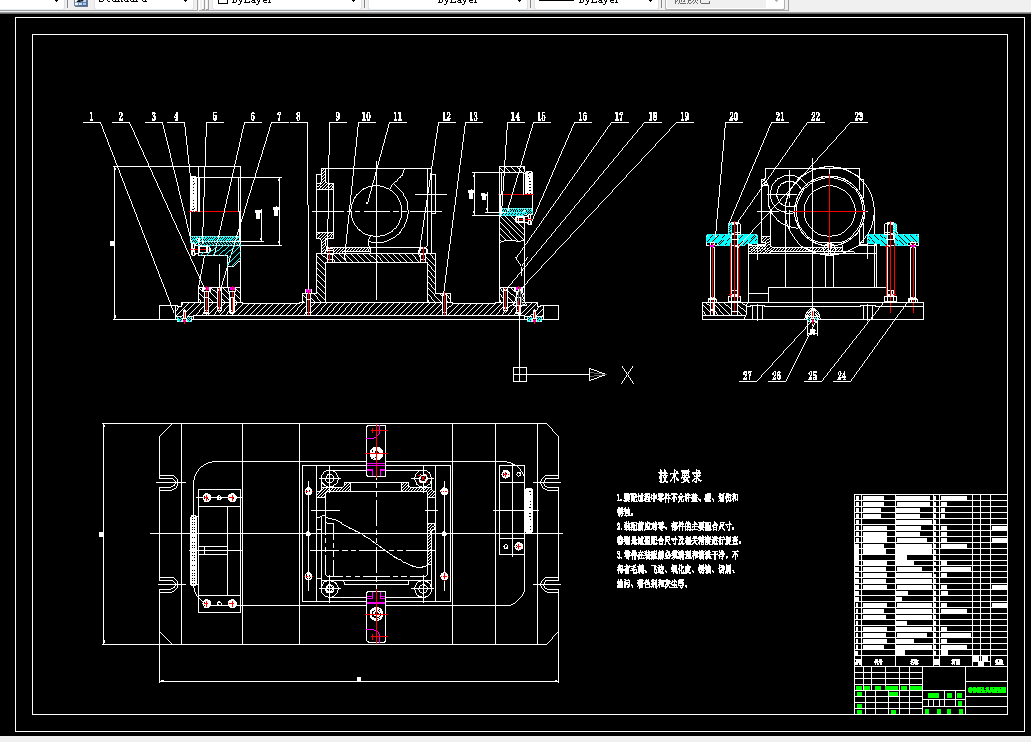The height and width of the screenshot is (742, 1031).
Task: Select part balloon number 4
Action: (x=176, y=116)
